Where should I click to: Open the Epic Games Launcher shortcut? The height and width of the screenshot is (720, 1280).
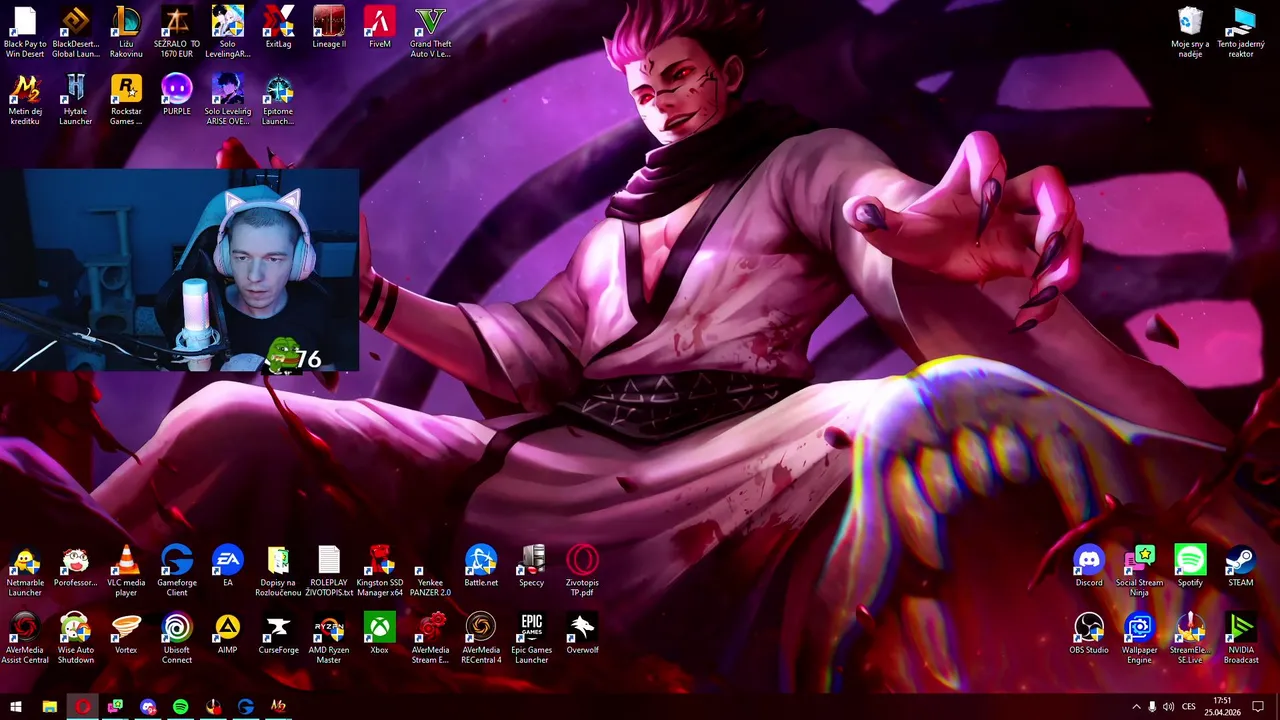[x=532, y=639]
